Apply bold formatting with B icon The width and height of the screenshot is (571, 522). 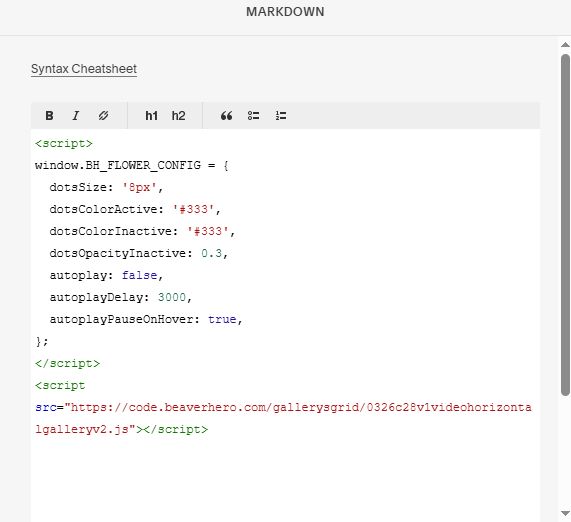tap(50, 116)
